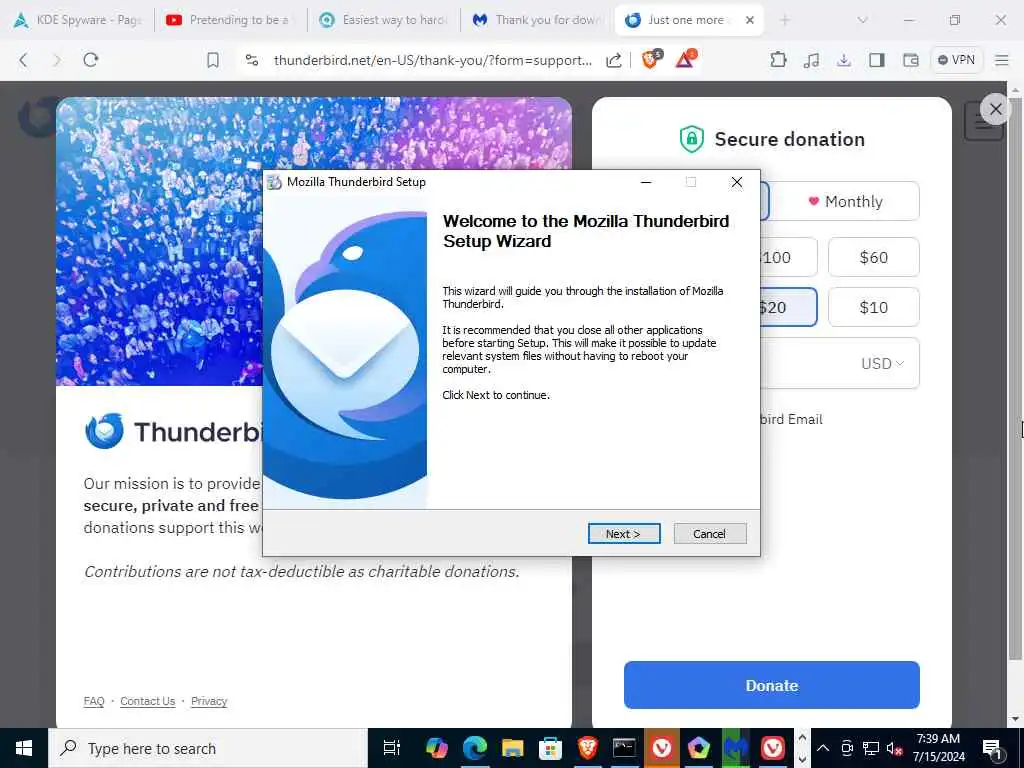Screen dimensions: 1024x768
Task: Open the tab search dropdown chevron
Action: point(862,20)
